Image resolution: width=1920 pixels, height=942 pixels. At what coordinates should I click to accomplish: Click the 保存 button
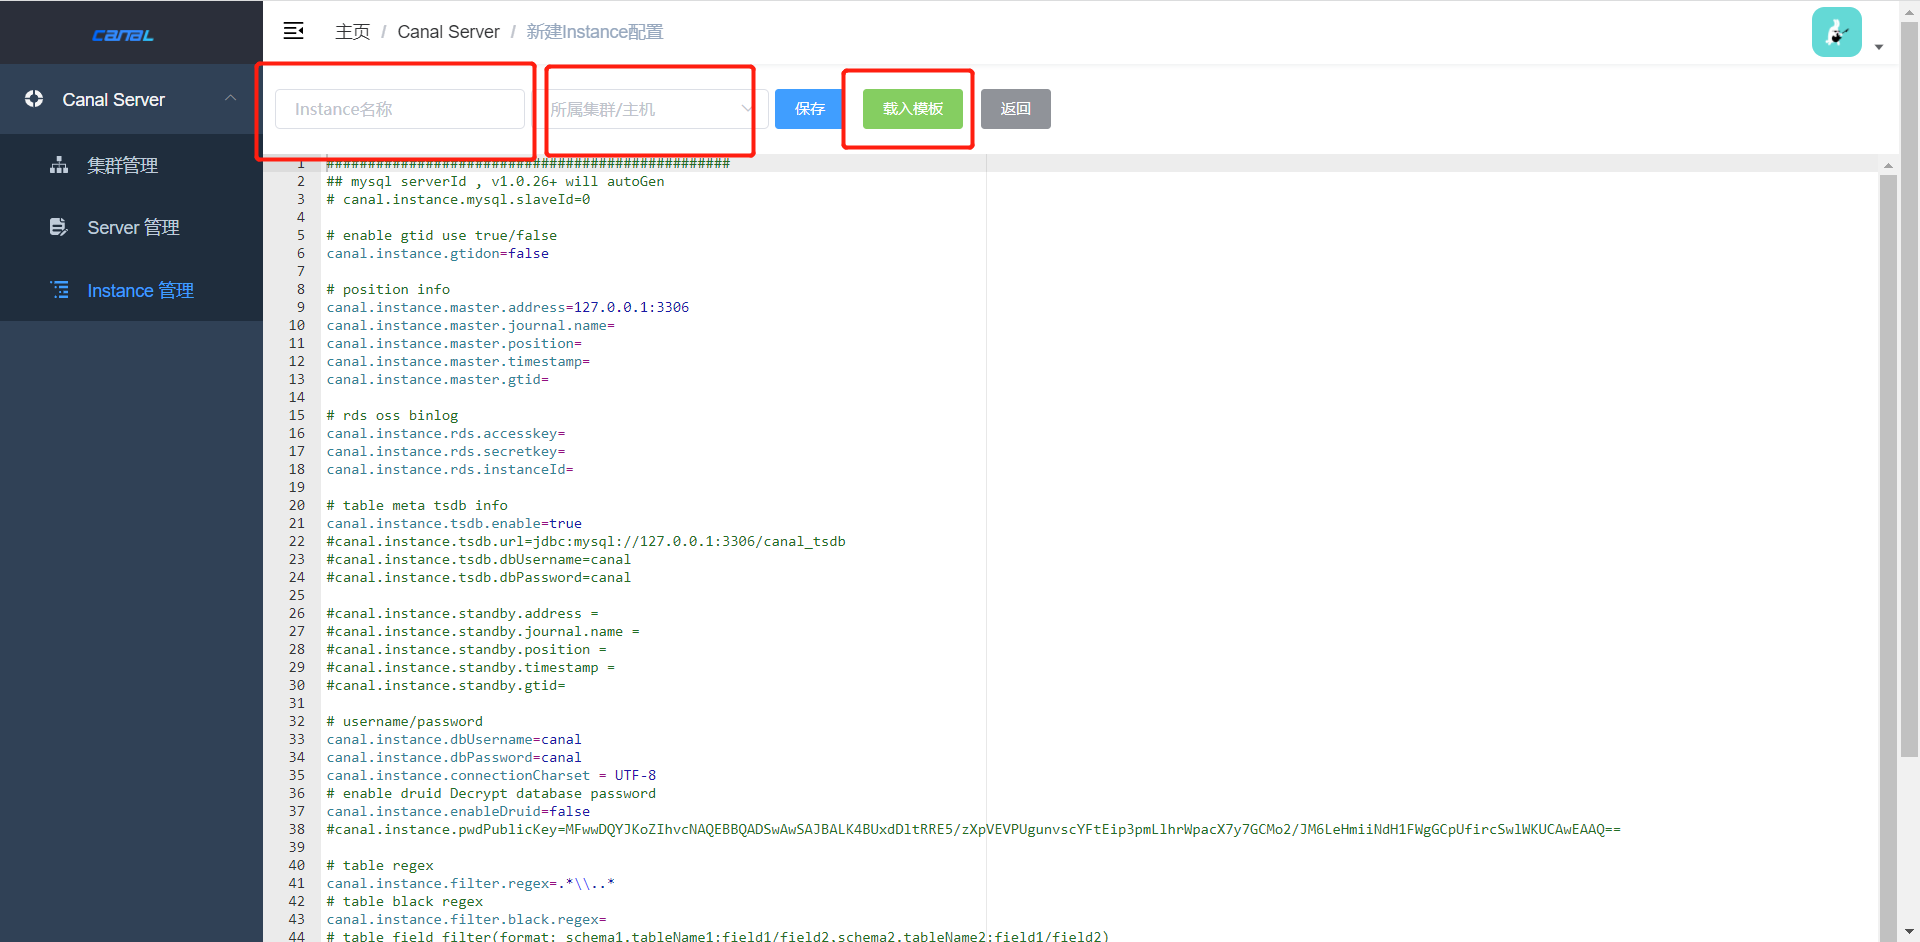point(809,109)
